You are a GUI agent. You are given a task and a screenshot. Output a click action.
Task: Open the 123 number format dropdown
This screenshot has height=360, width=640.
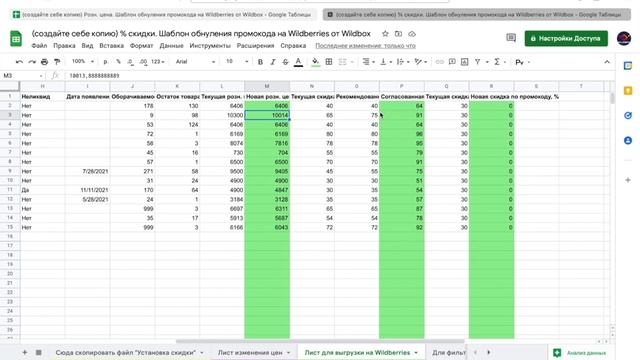(x=158, y=62)
